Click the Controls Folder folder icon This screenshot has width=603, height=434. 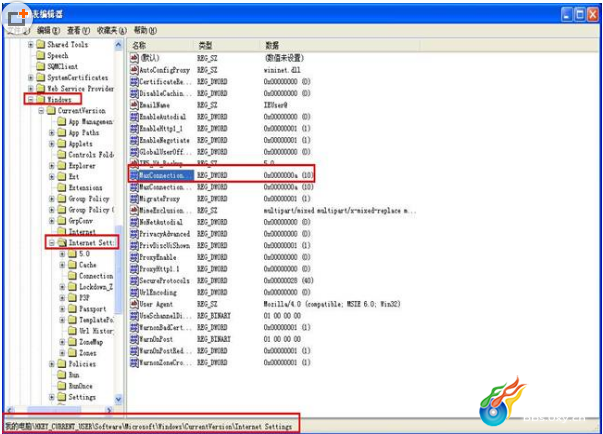[x=62, y=155]
